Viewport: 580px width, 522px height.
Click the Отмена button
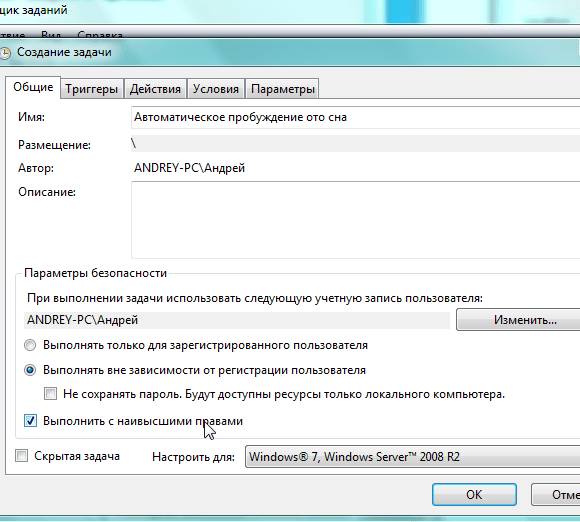pos(556,494)
